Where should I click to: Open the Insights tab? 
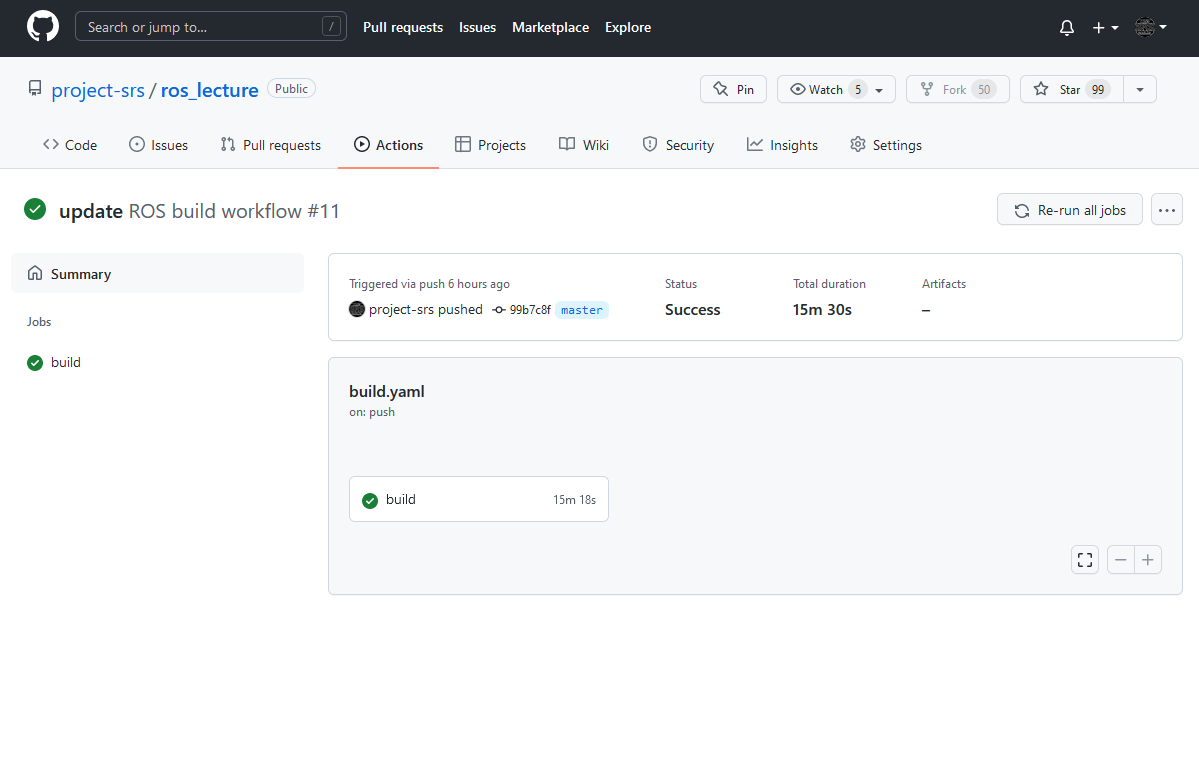pos(782,145)
